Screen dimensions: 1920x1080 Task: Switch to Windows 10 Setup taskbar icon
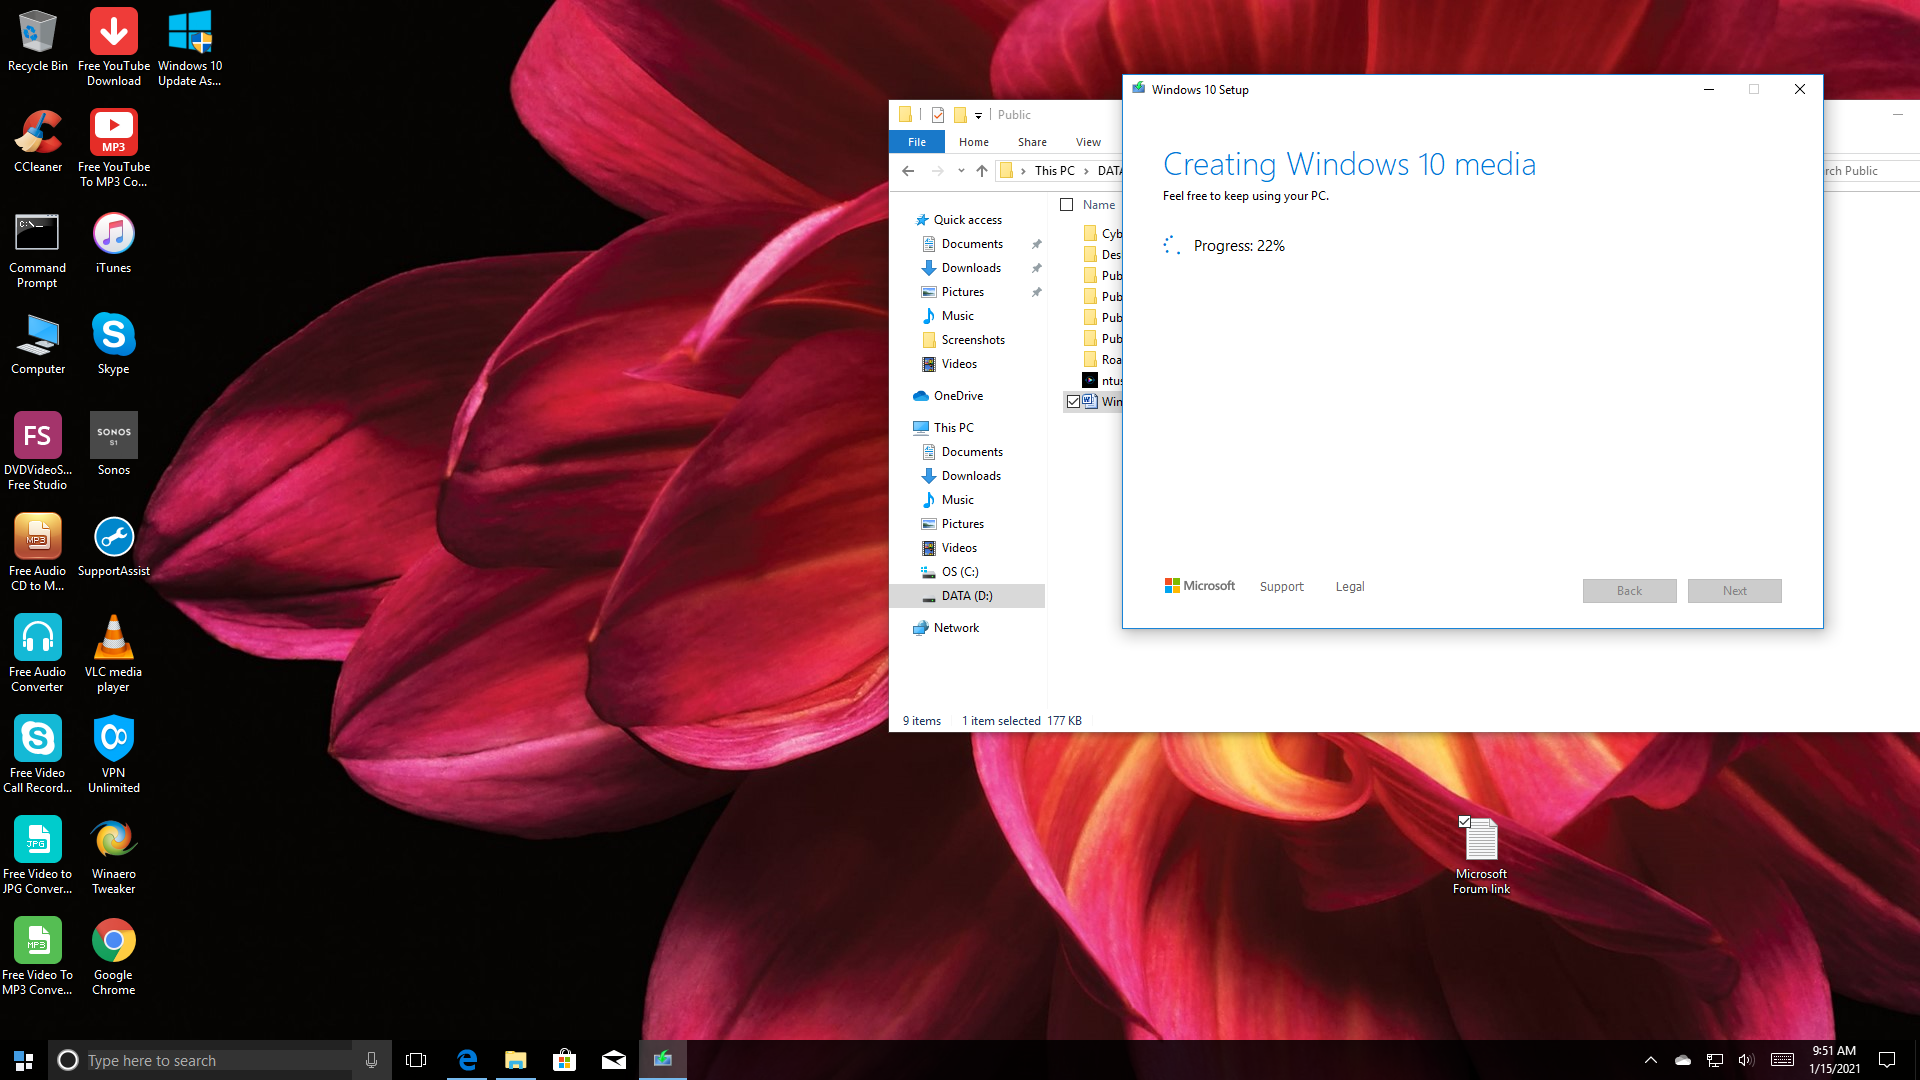click(x=663, y=1060)
